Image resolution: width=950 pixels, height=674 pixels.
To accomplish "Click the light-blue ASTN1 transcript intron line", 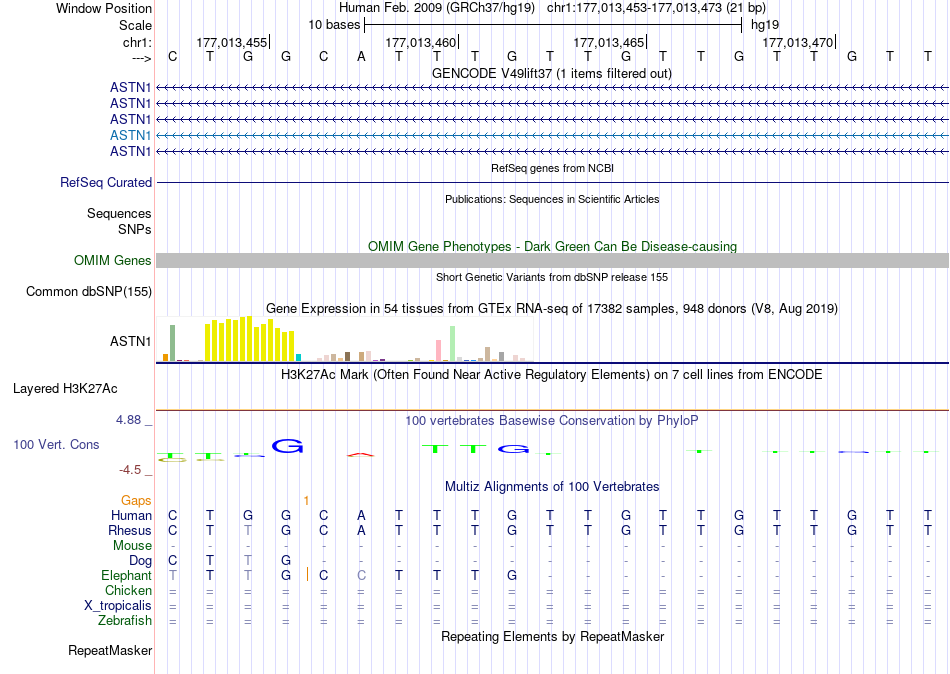I will tap(552, 135).
